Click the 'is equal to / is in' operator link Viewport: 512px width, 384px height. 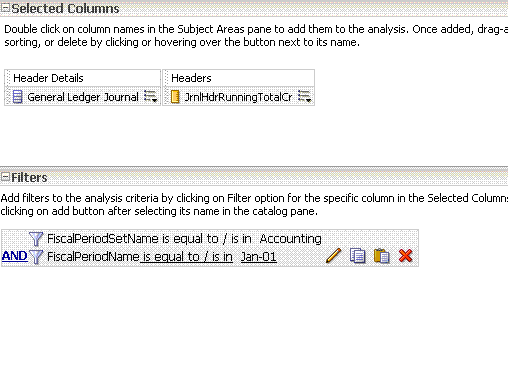tap(188, 257)
